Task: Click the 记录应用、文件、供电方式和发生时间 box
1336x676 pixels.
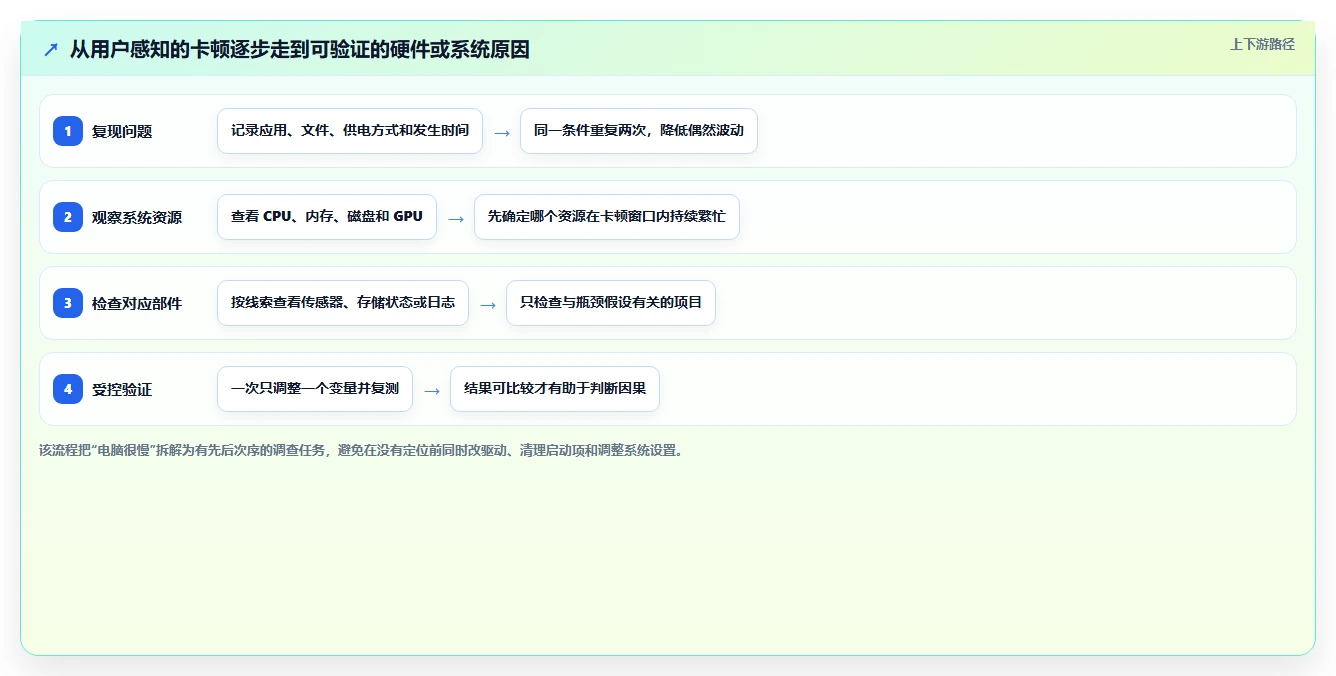Action: [350, 131]
